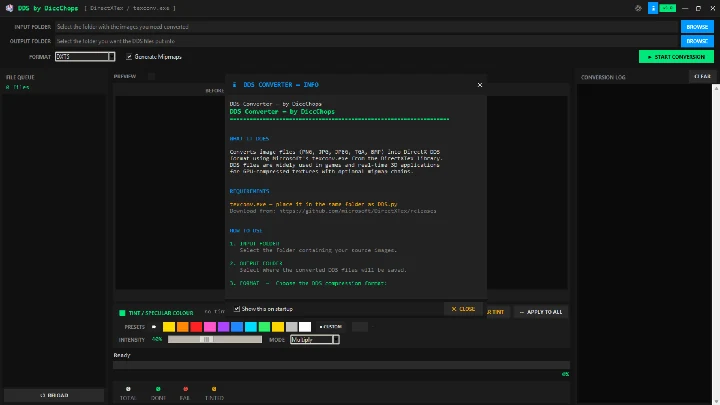
Task: Click the 'HOW TO USE' heading in dialog
Action: 246,231
